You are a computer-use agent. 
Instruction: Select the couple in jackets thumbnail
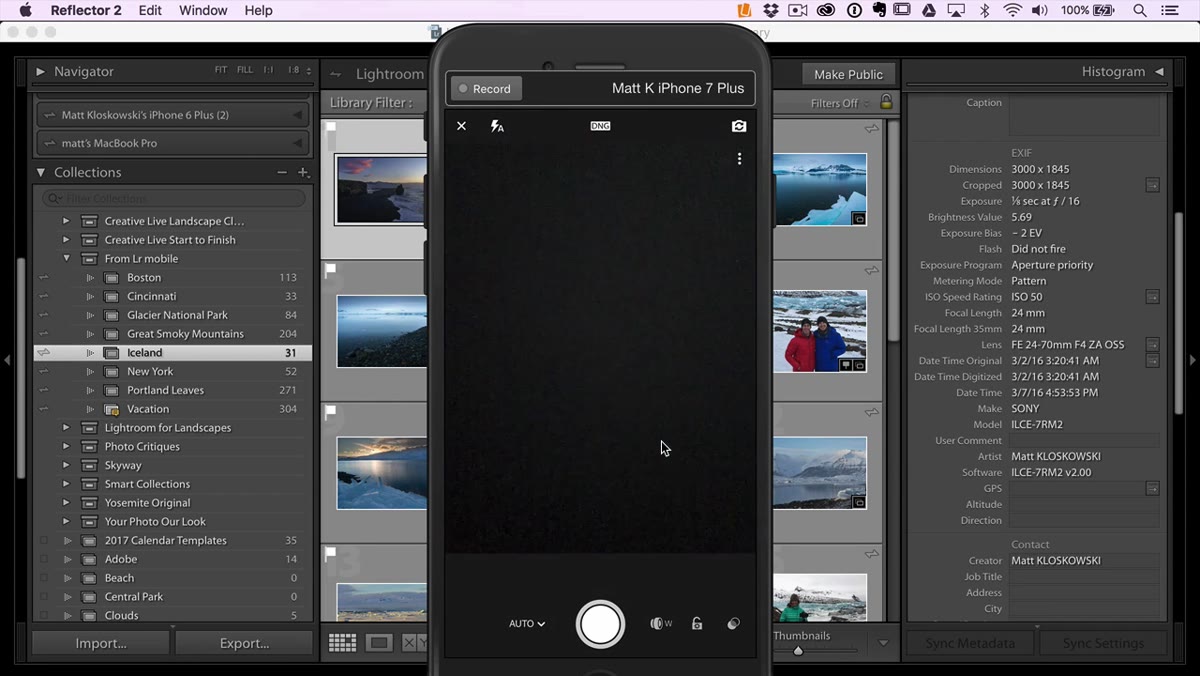[820, 332]
